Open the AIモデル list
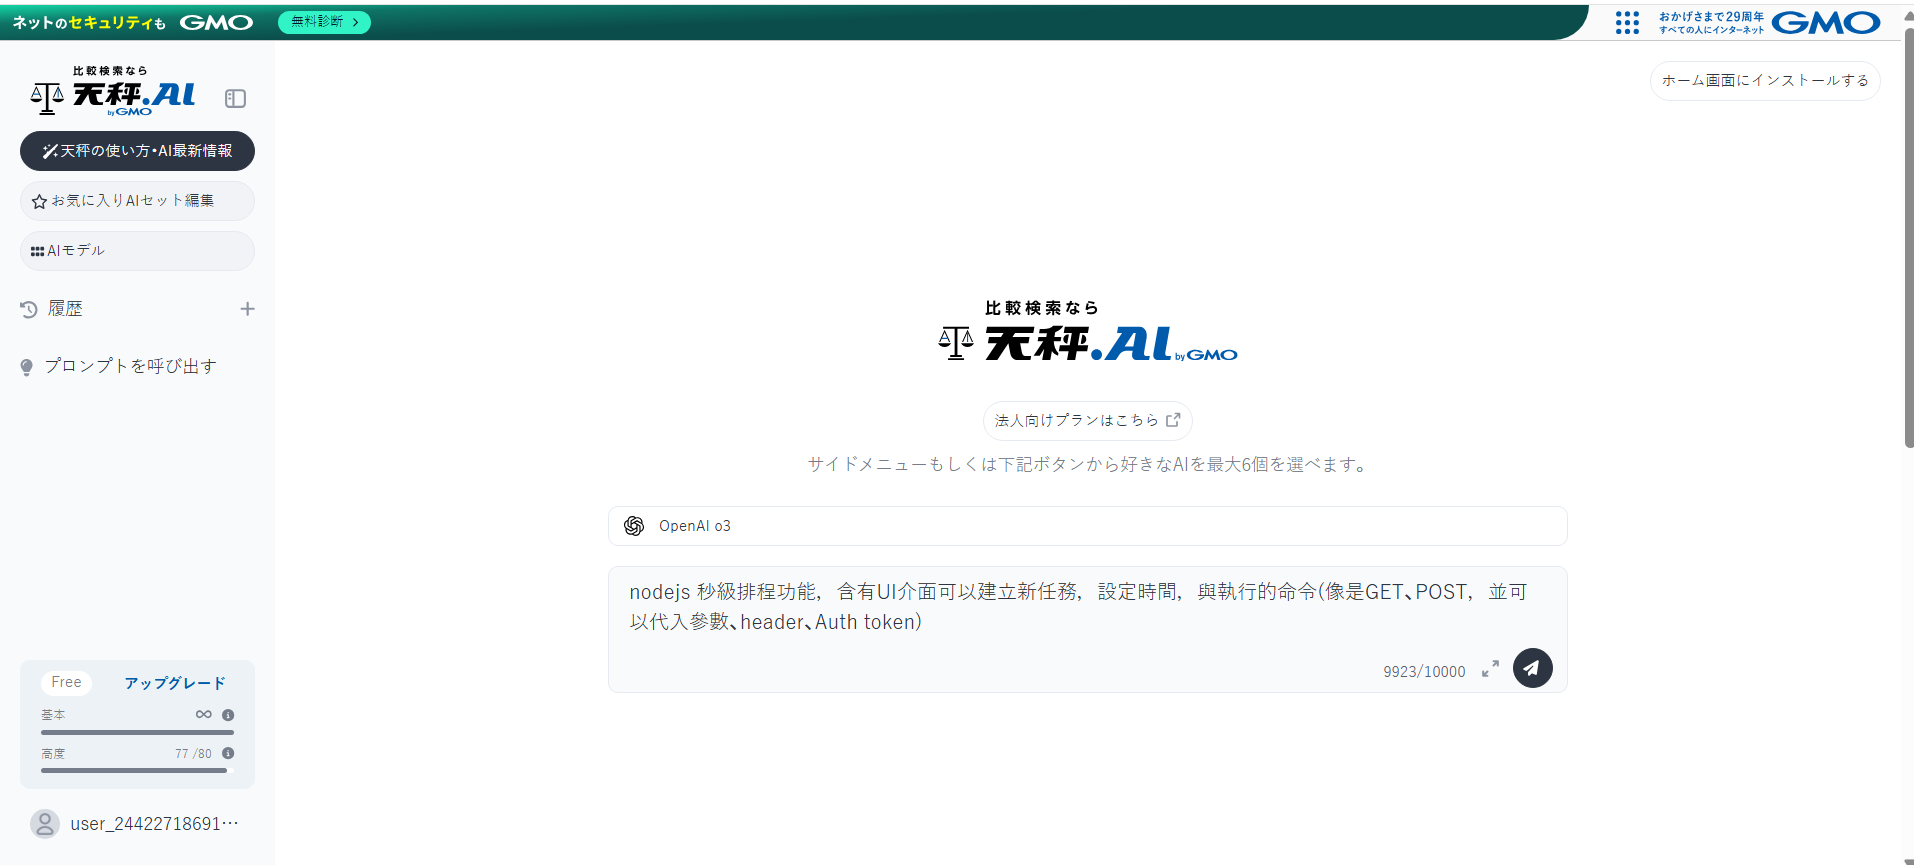Screen dimensions: 1914x865 tap(137, 251)
